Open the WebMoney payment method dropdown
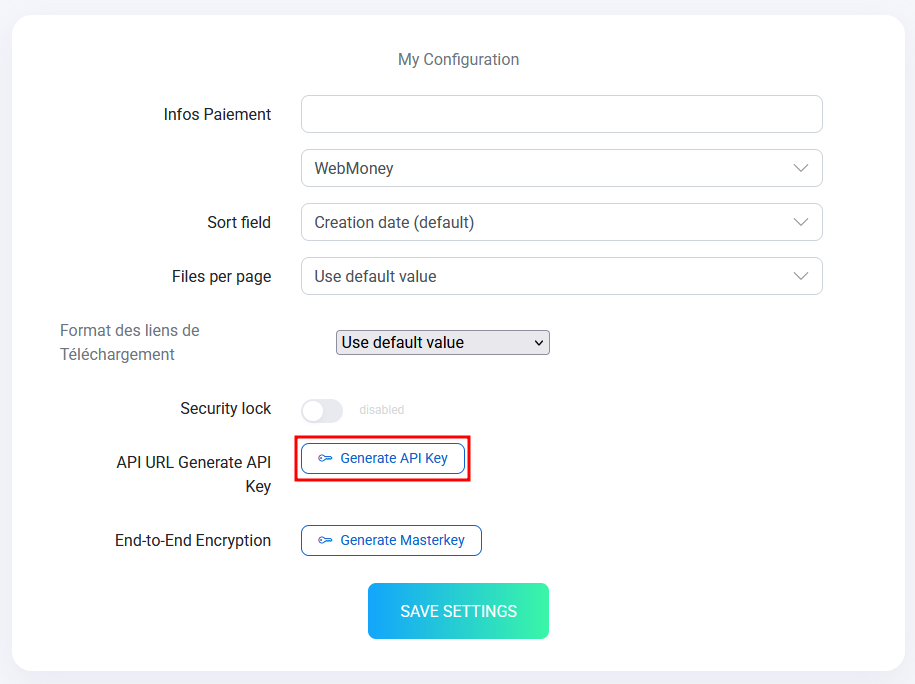The image size is (915, 684). click(561, 168)
